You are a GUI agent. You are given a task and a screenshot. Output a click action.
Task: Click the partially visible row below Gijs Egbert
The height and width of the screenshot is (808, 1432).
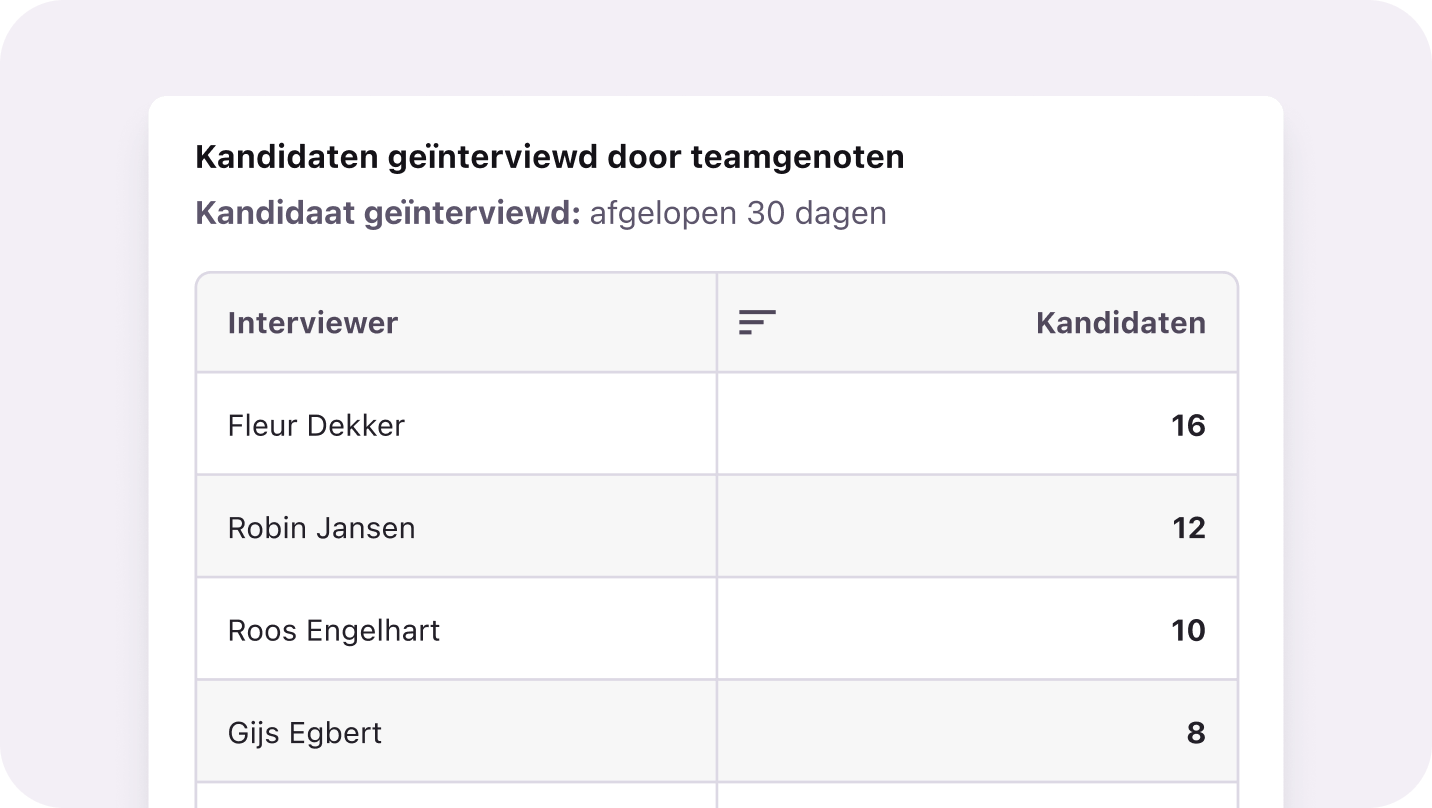456,796
